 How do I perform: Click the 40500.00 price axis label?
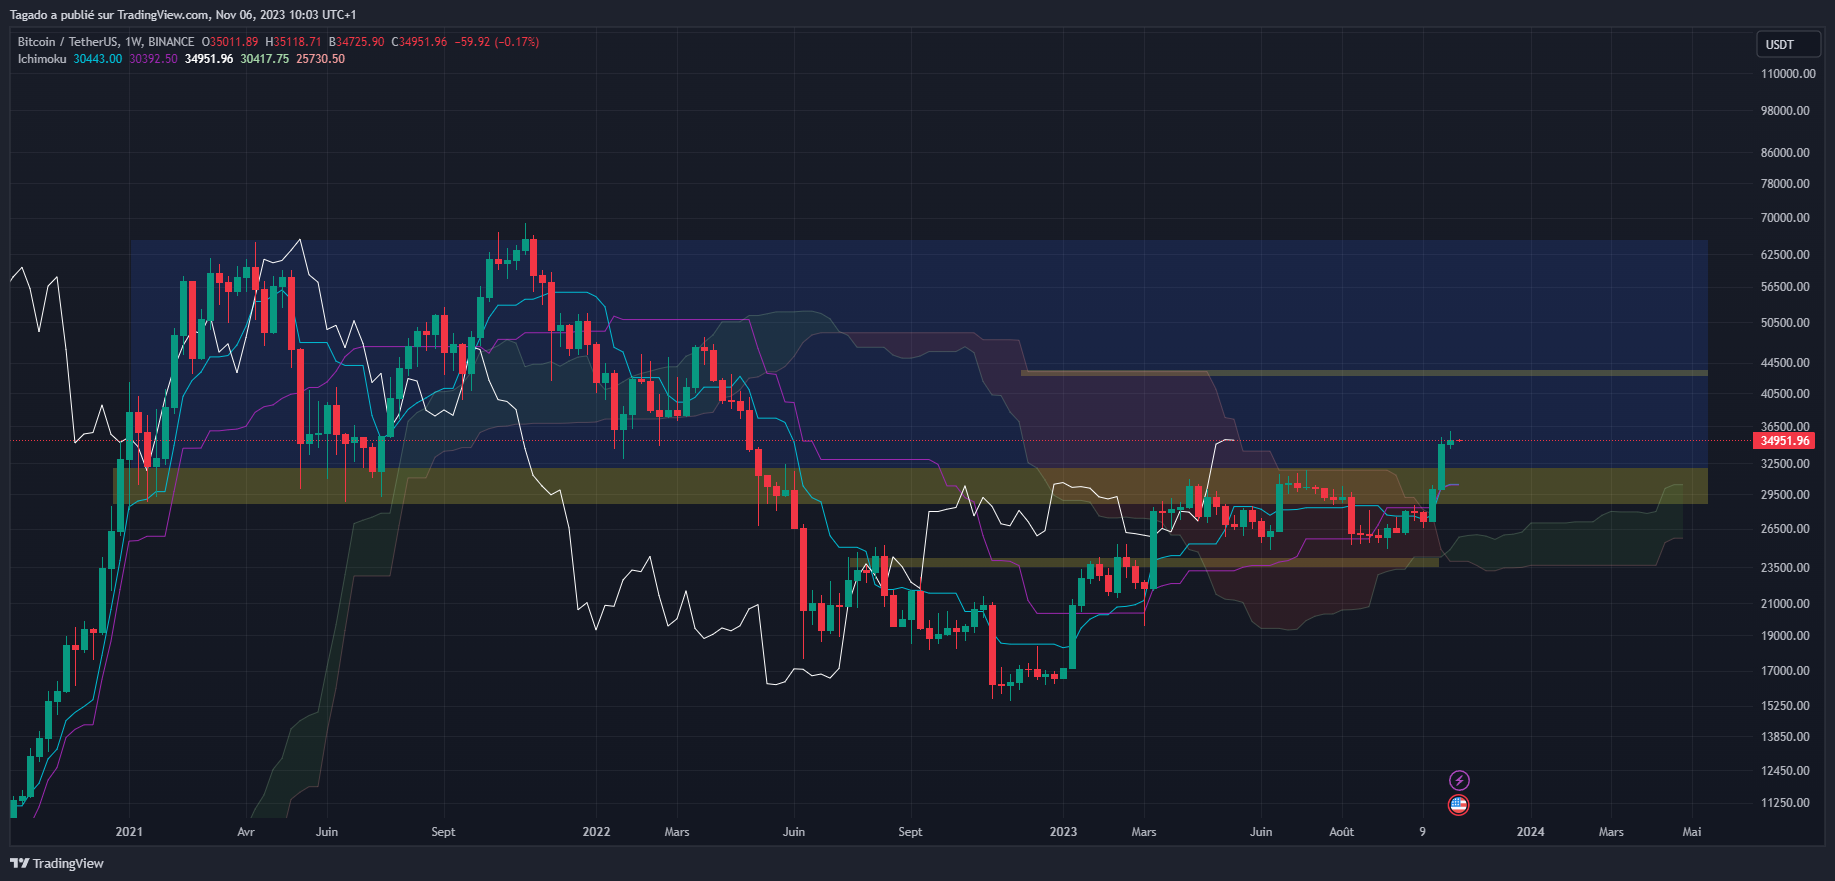[x=1785, y=394]
